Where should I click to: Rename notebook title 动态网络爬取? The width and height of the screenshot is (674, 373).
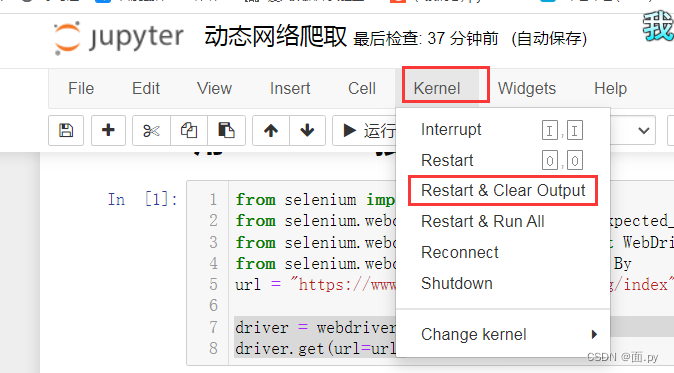point(276,36)
